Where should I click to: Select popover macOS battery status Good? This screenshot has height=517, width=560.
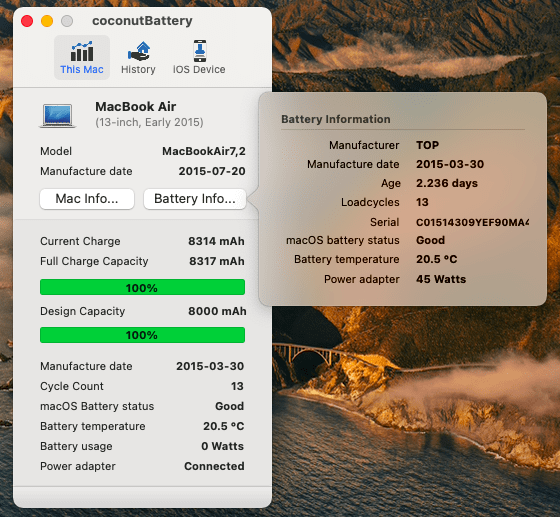(430, 240)
